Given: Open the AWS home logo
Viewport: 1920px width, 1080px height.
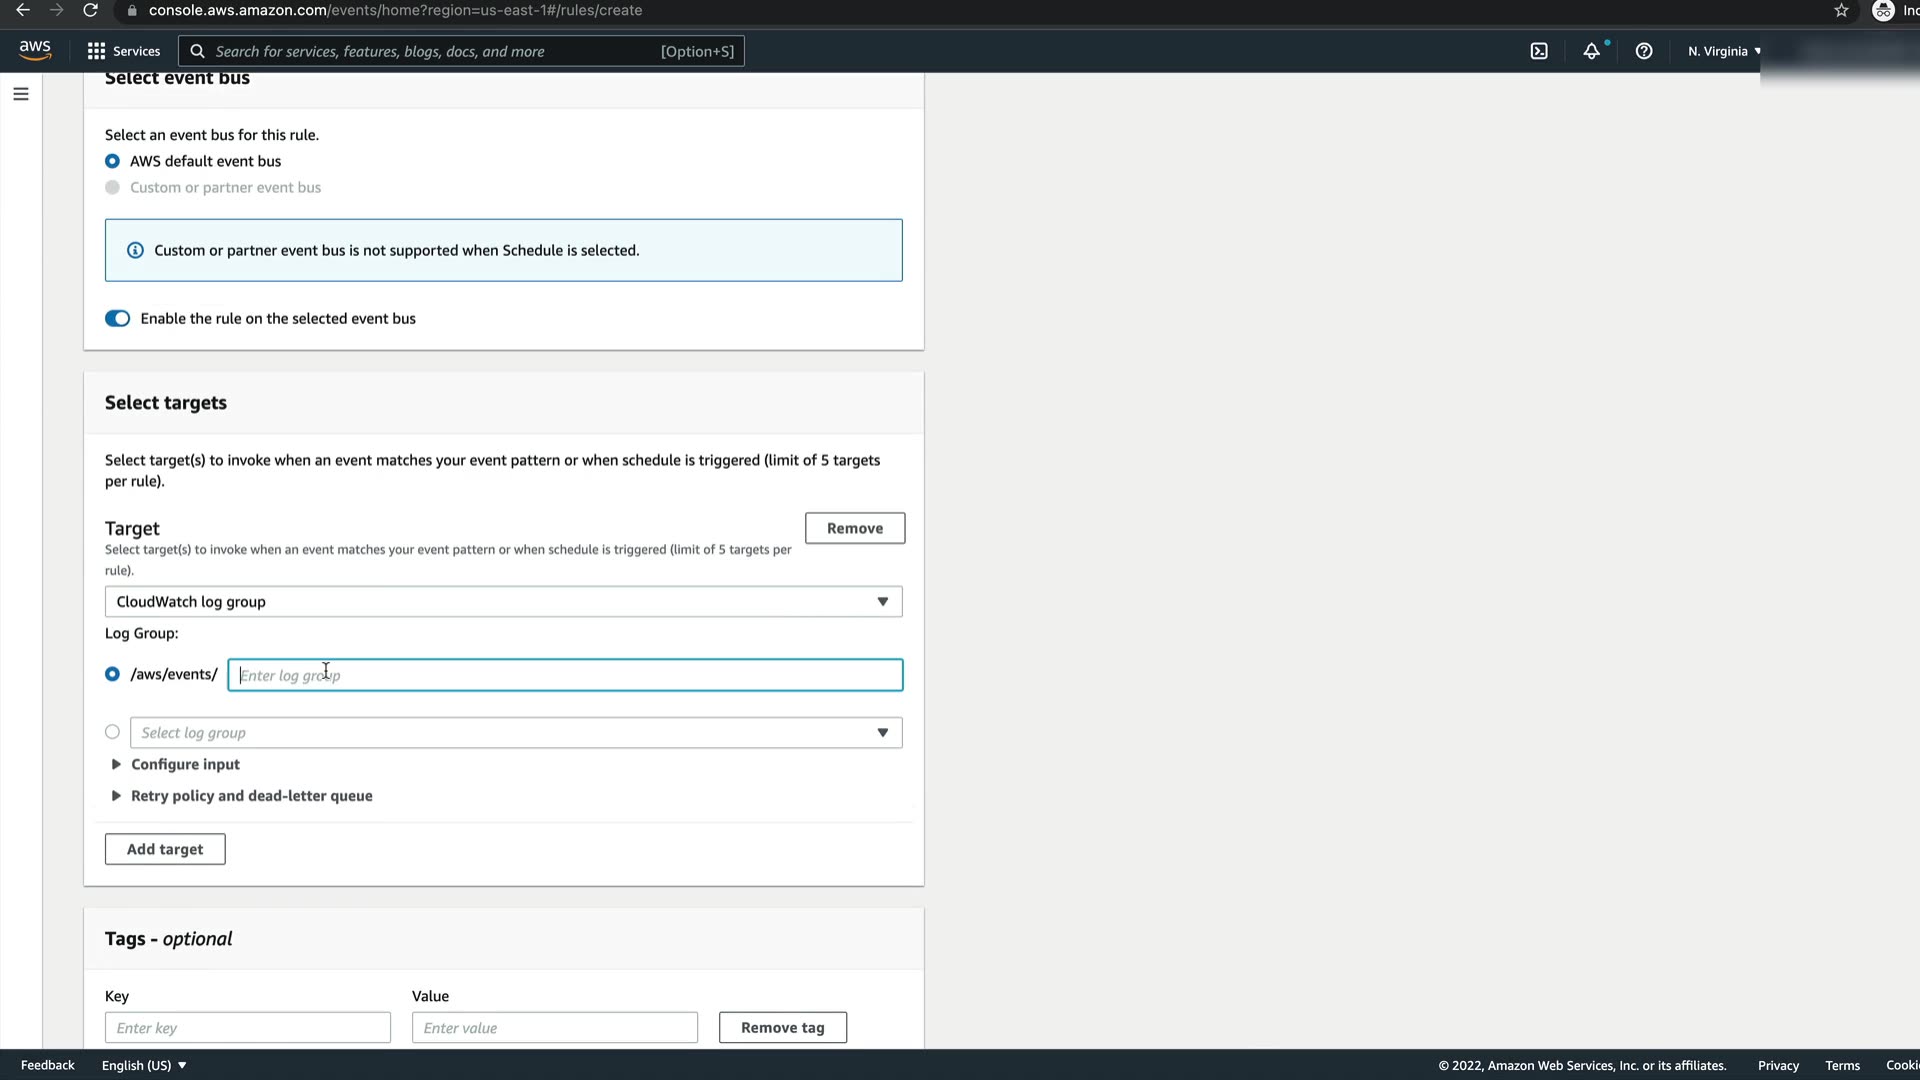Looking at the screenshot, I should tap(35, 50).
